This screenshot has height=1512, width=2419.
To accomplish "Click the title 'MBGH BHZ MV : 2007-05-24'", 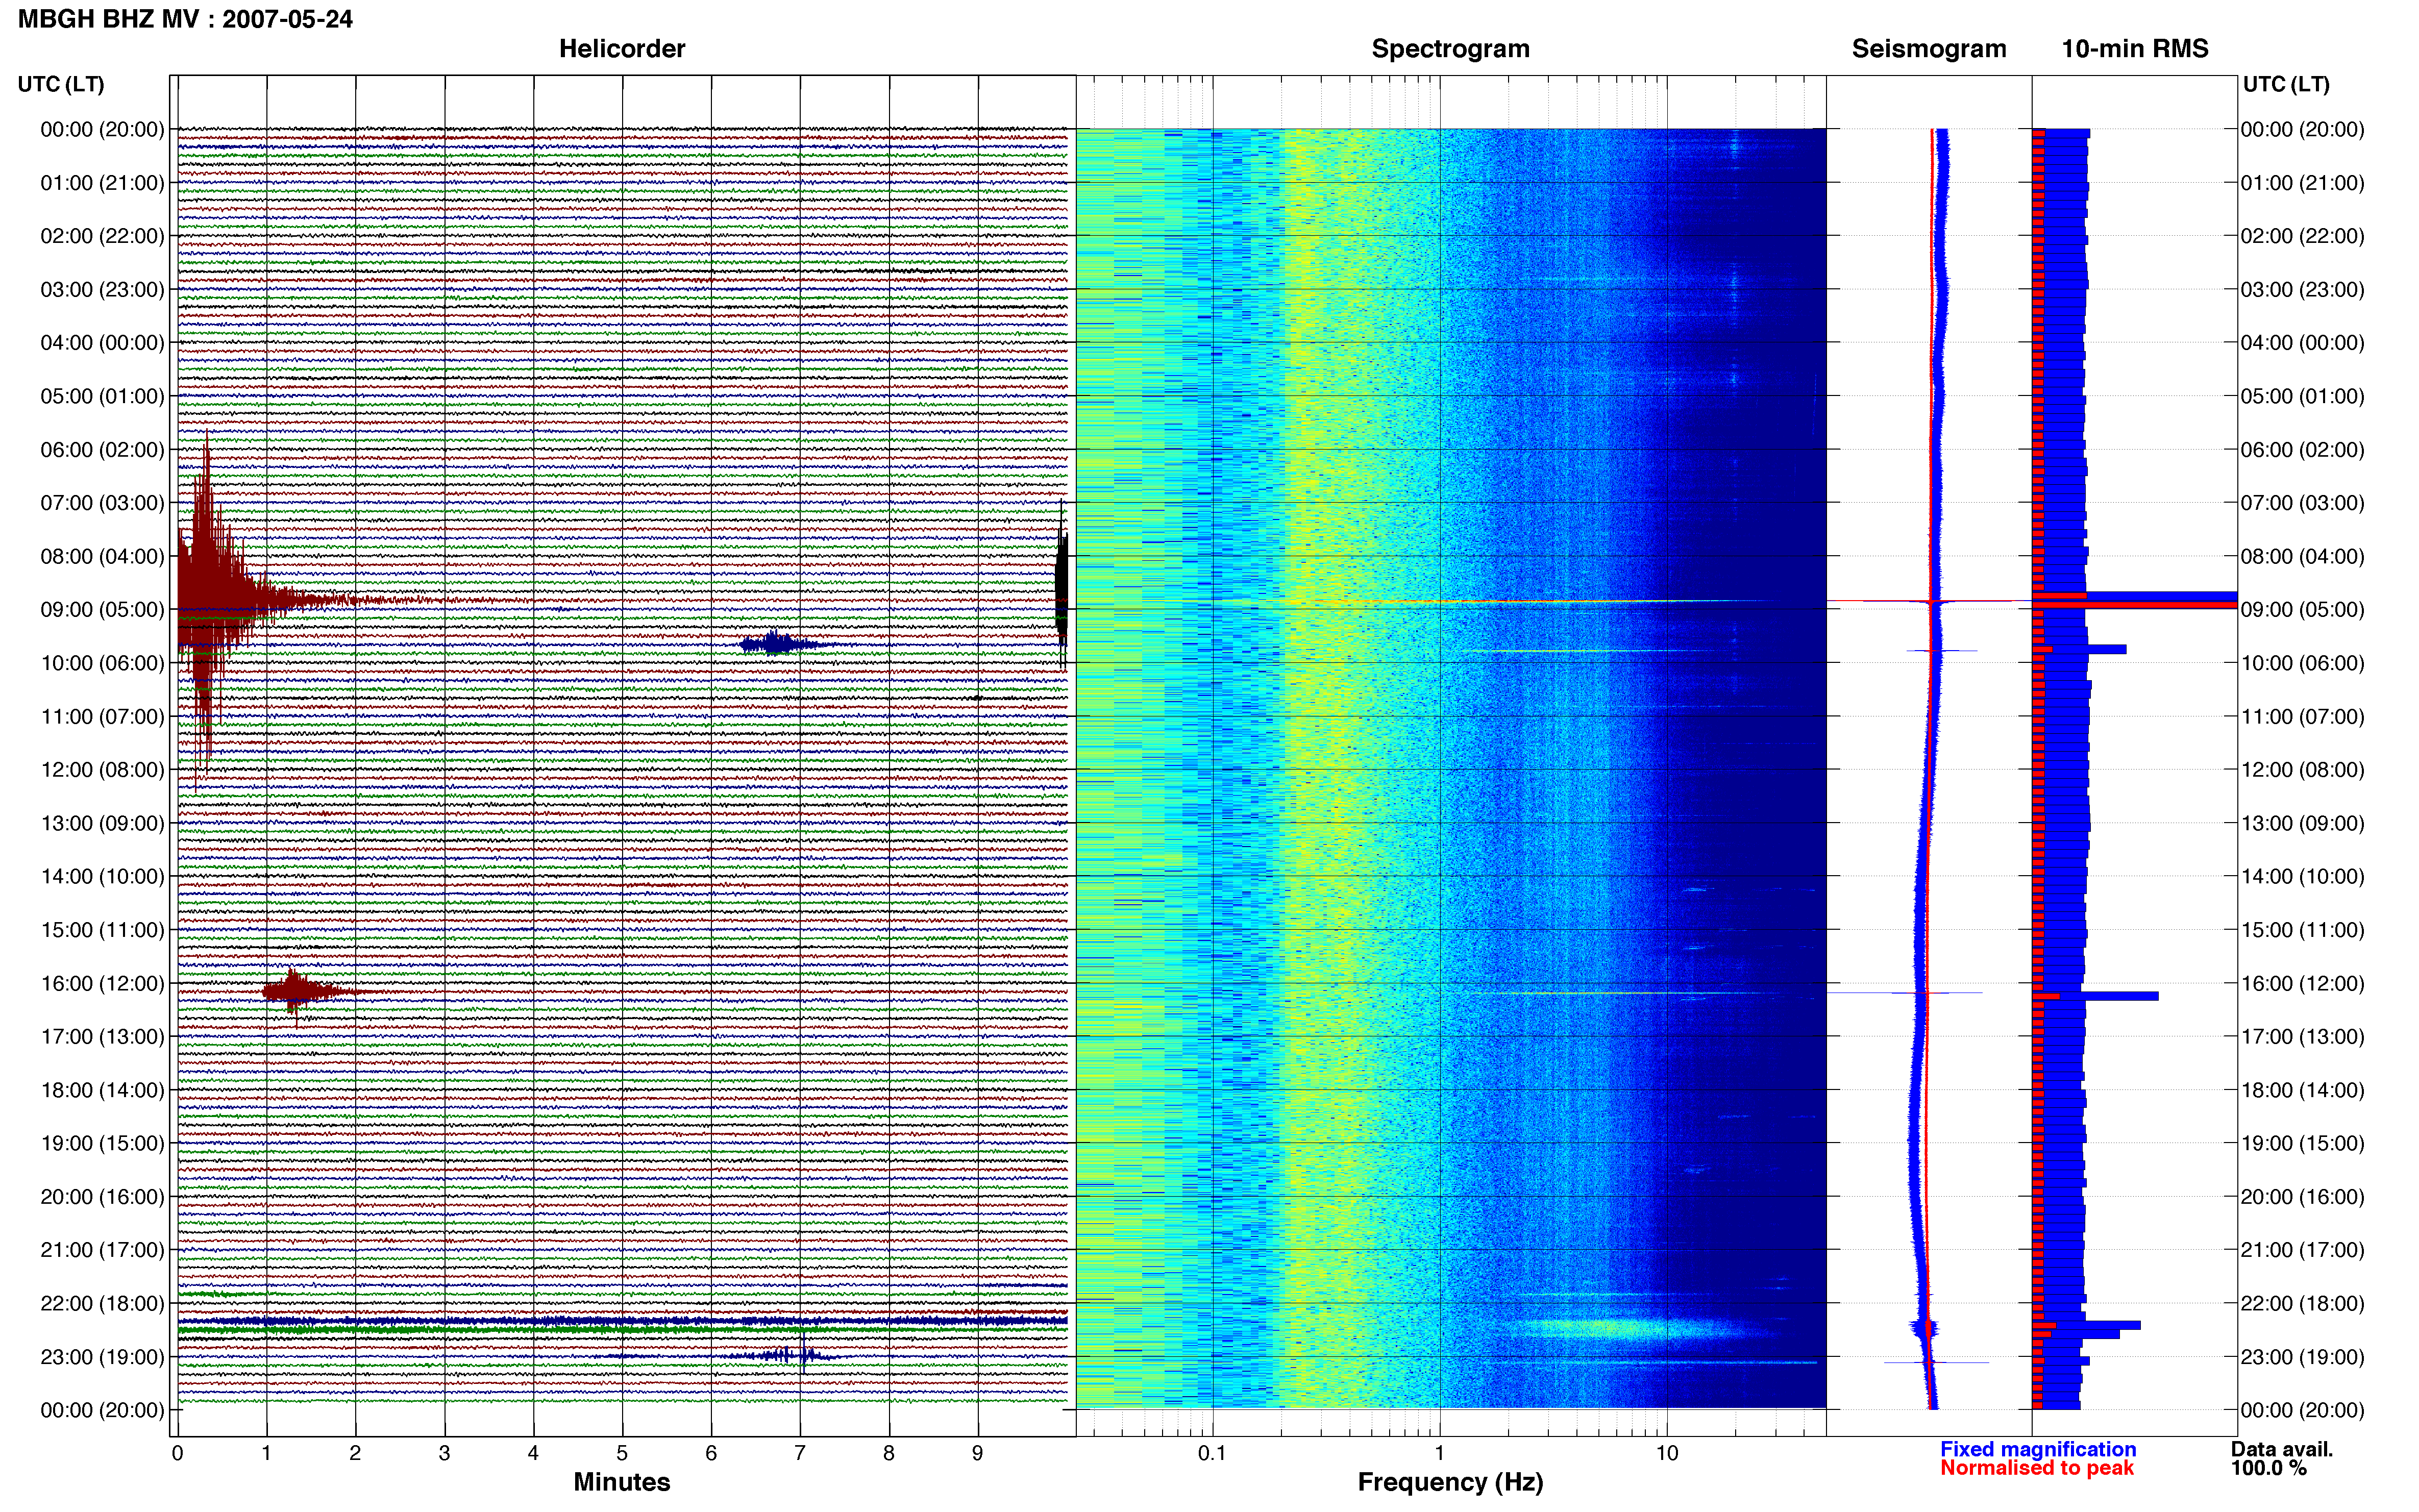I will pyautogui.click(x=185, y=19).
